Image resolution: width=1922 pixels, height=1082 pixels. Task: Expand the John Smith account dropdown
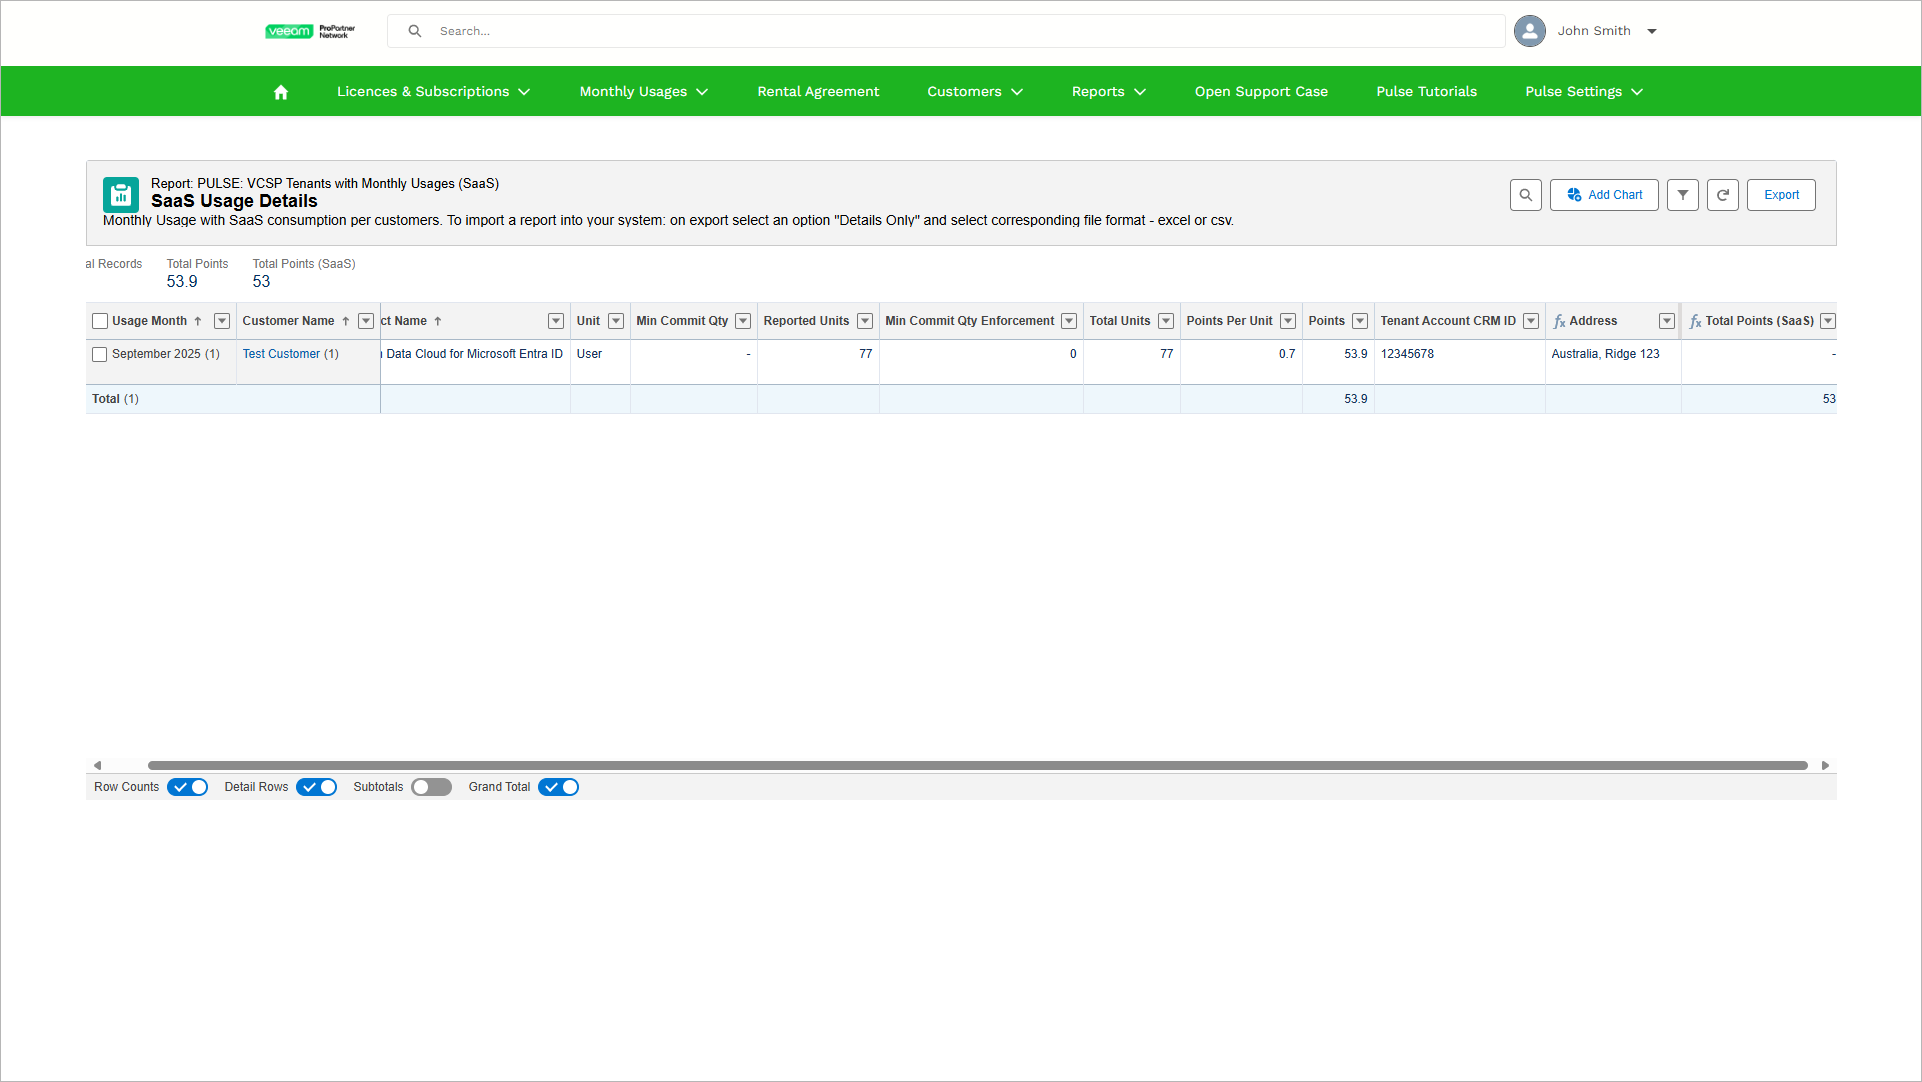pos(1652,31)
